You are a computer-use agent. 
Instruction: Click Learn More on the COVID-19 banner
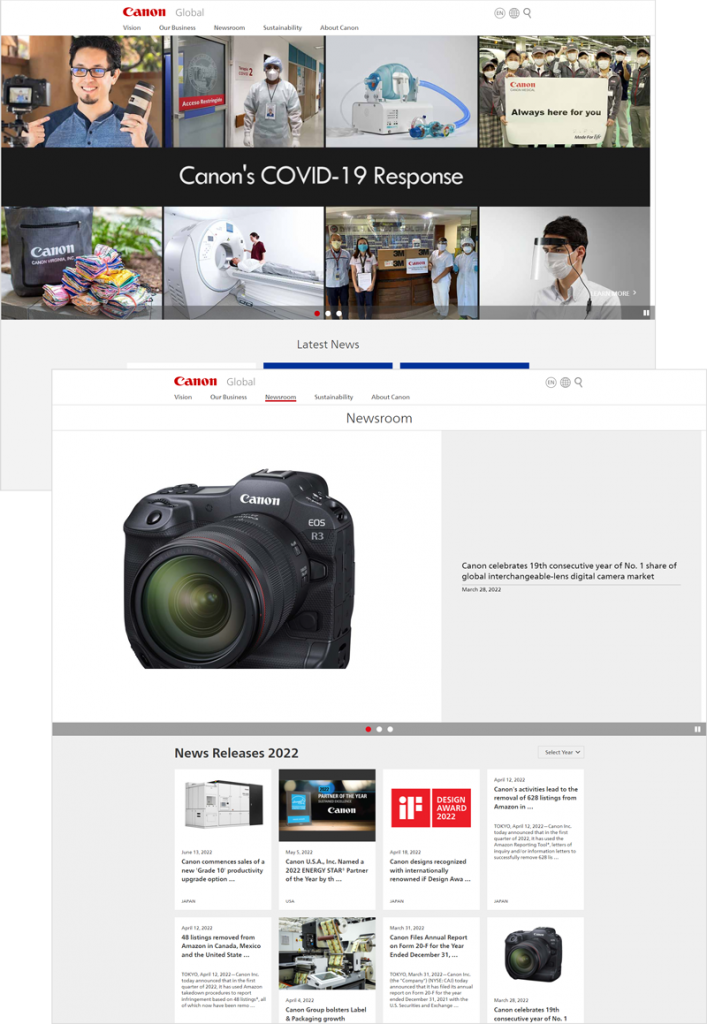[x=614, y=293]
